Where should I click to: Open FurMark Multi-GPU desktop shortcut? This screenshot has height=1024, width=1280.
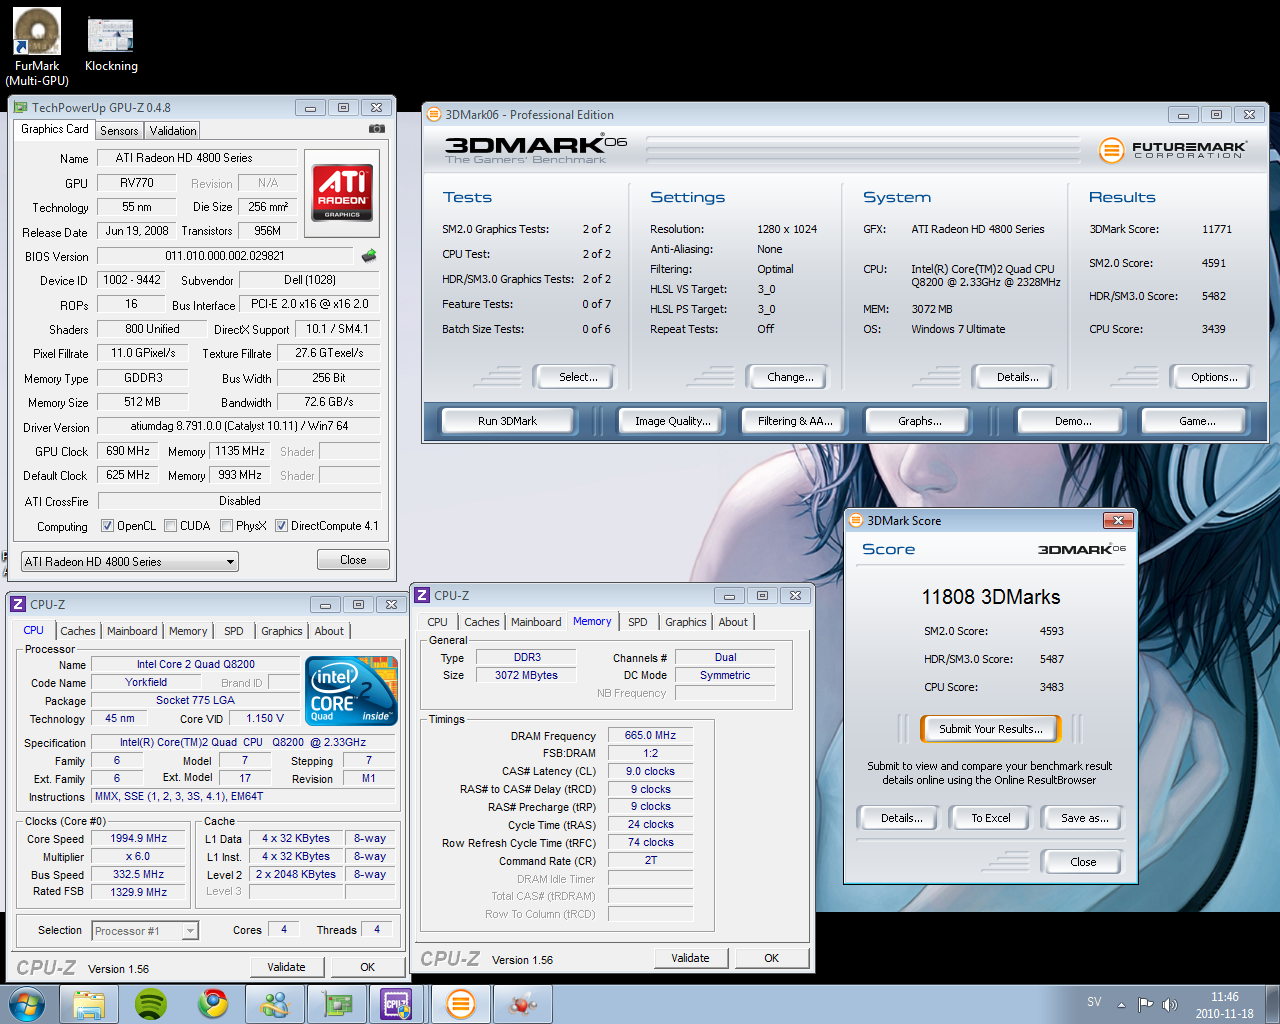click(x=37, y=47)
